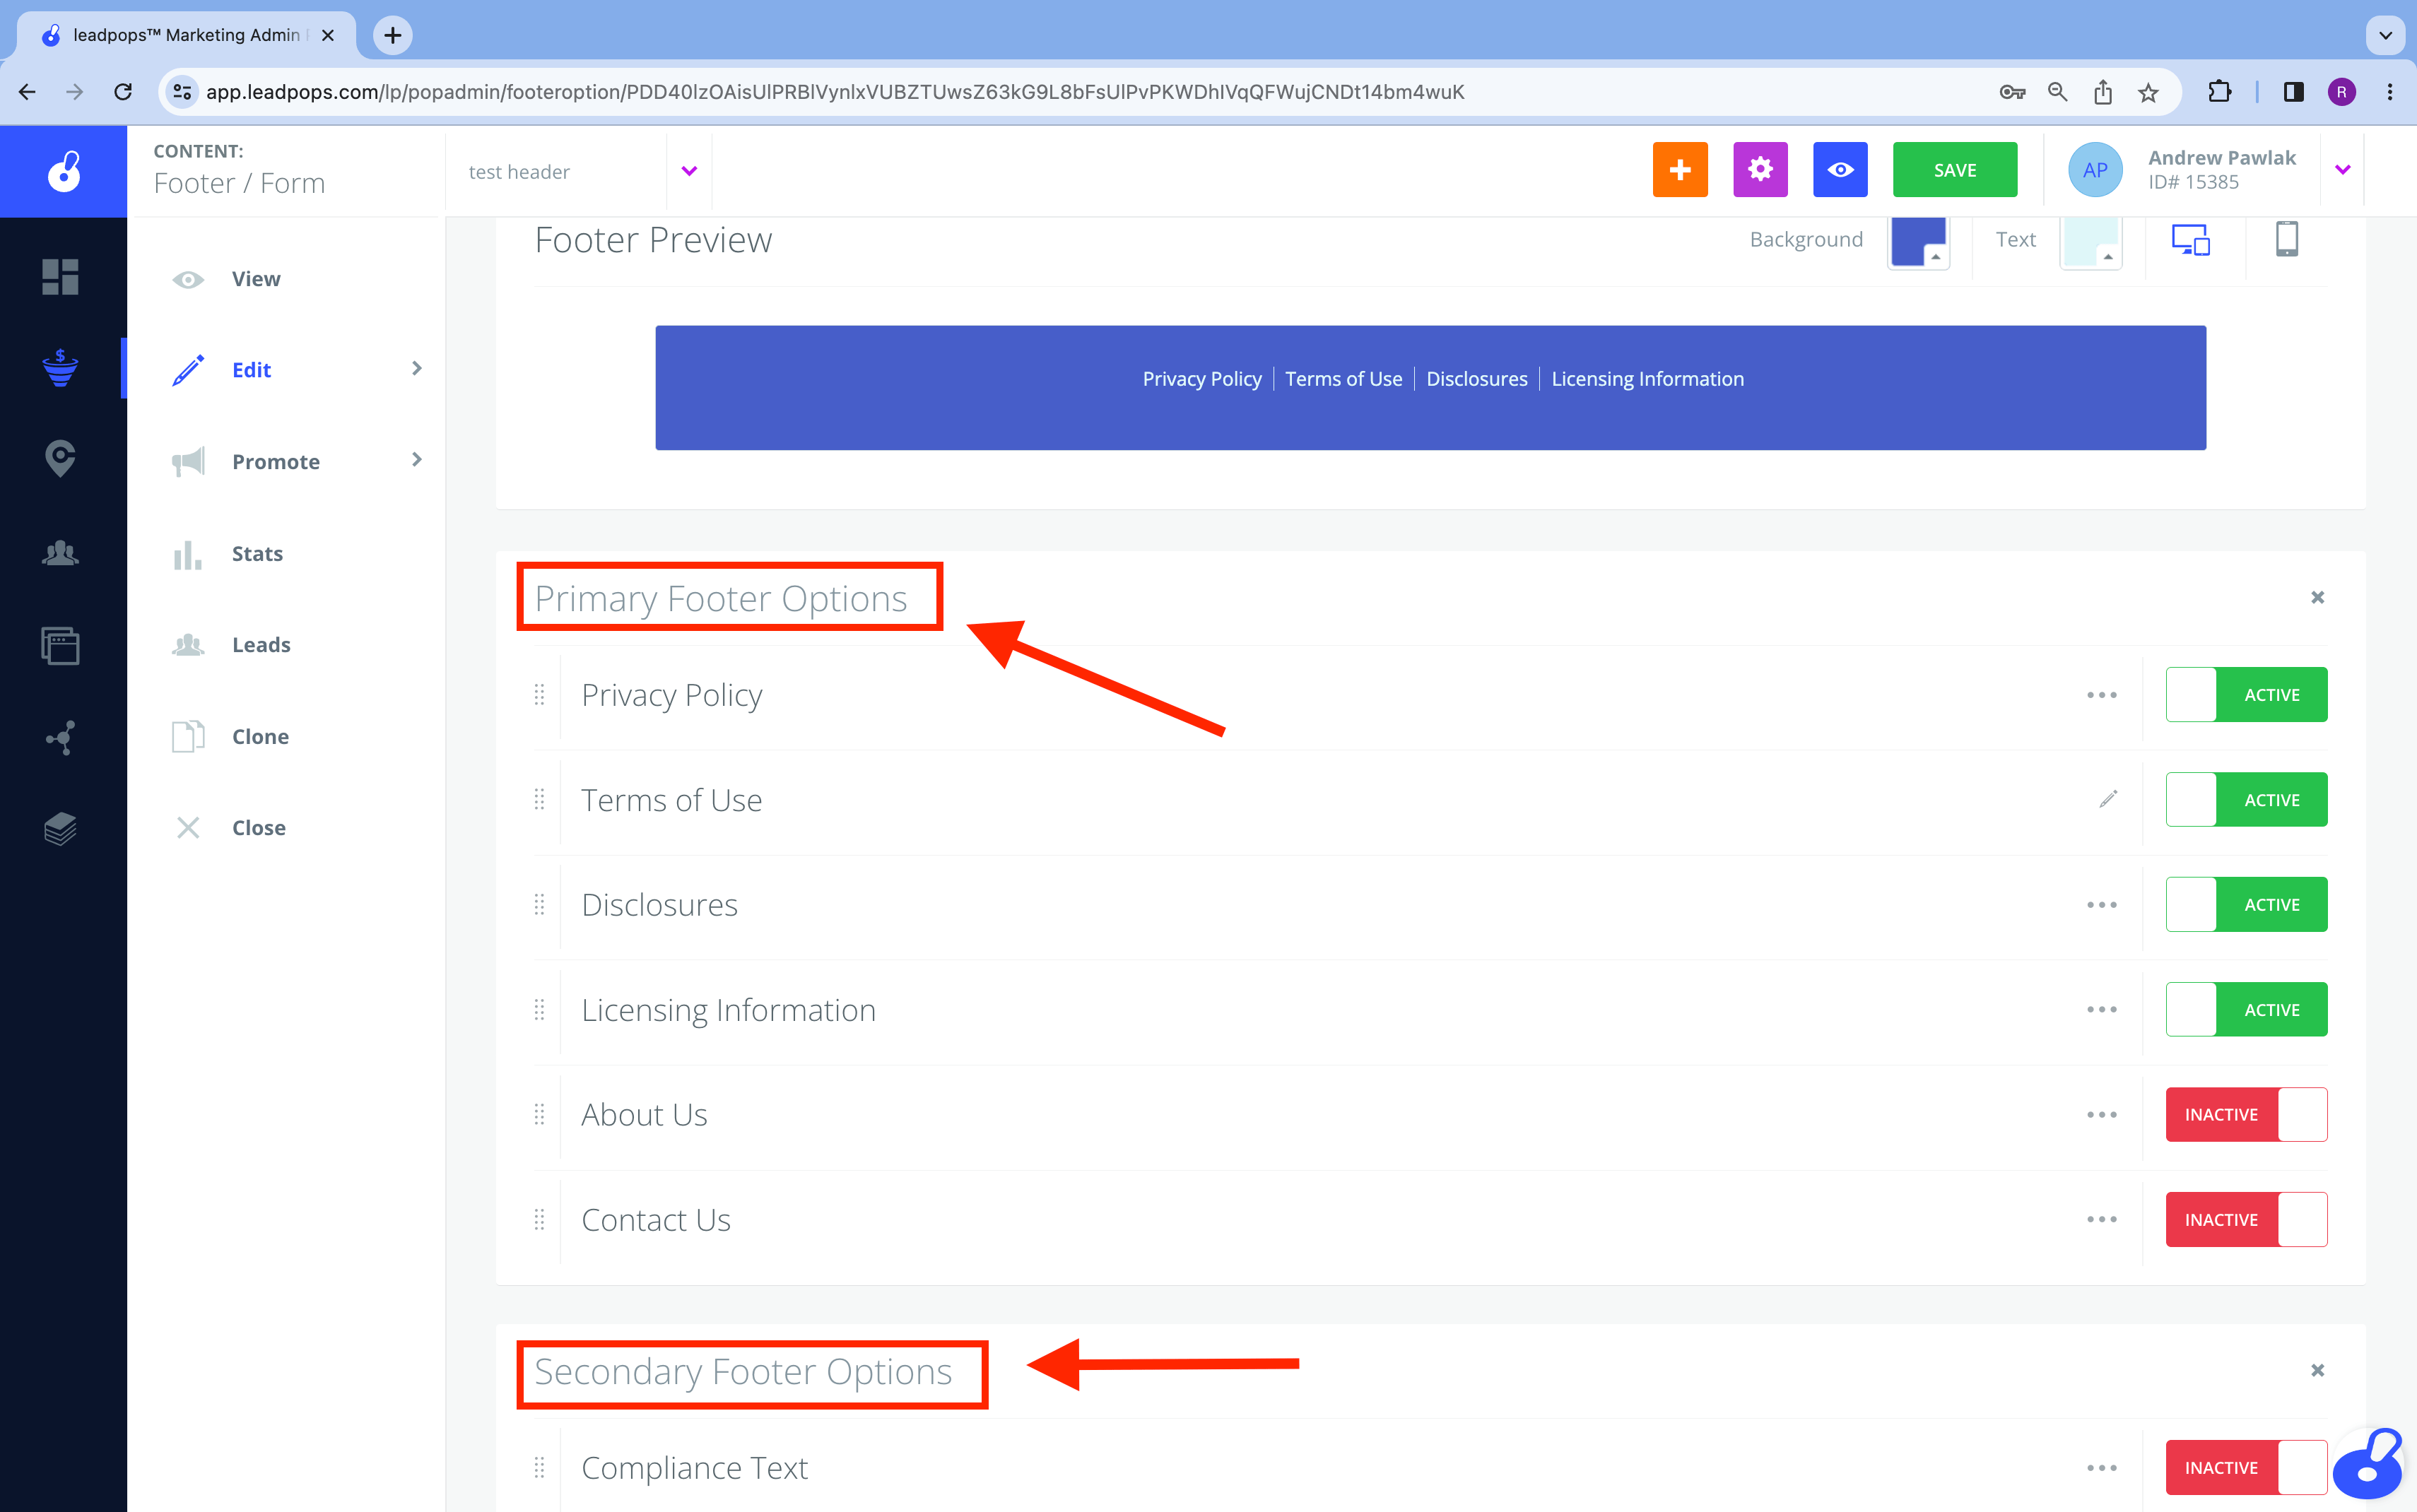
Task: Click Privacy Policy link in footer preview
Action: (1202, 379)
